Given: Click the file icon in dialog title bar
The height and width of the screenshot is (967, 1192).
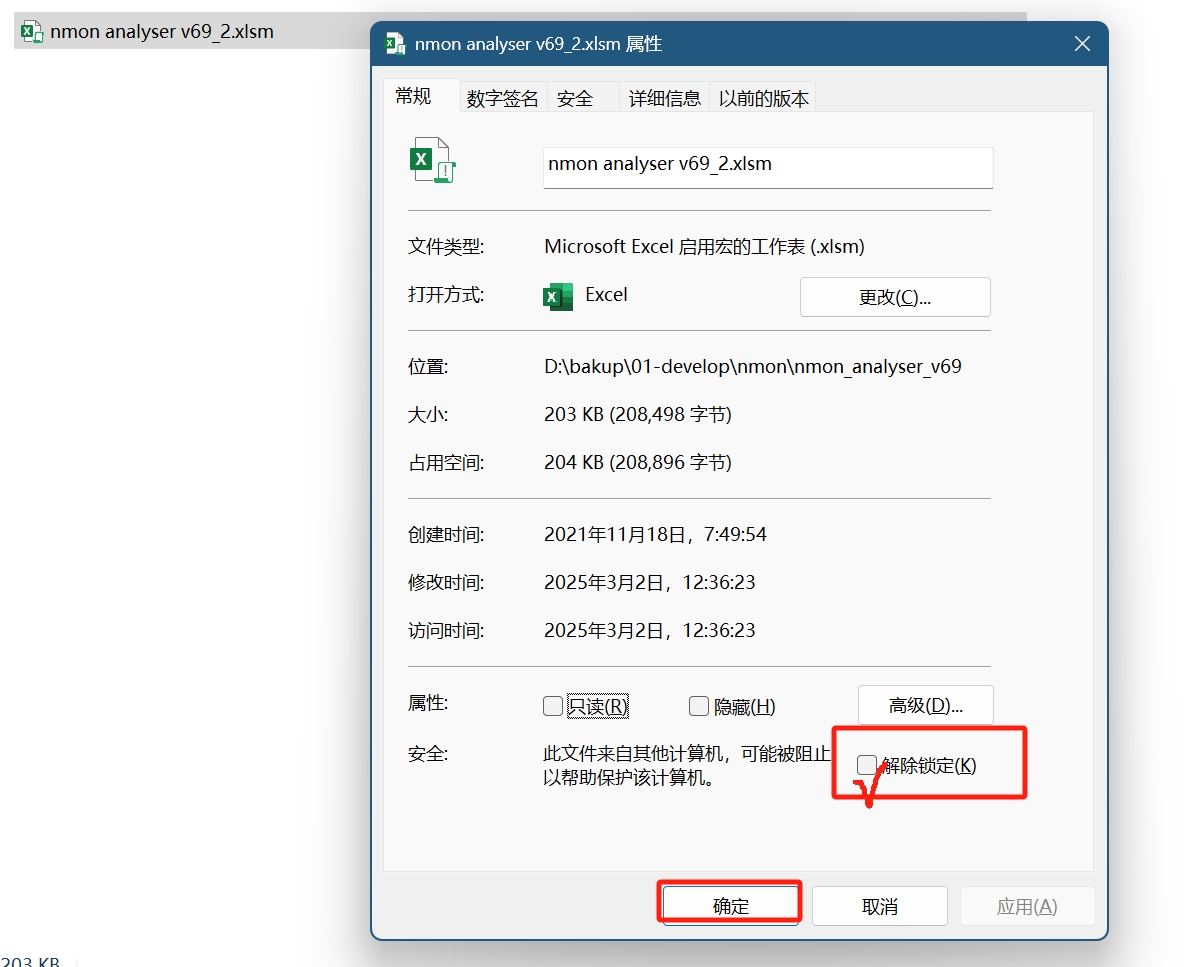Looking at the screenshot, I should point(395,43).
